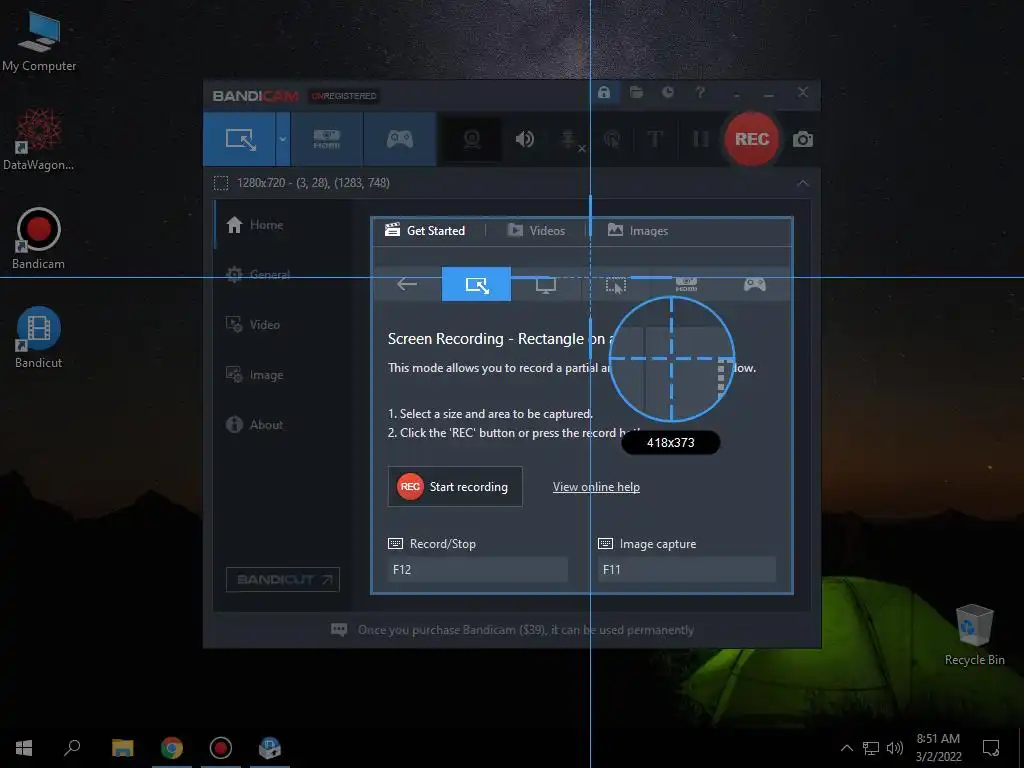Open the screen recording mode dropdown arrow

[x=283, y=139]
